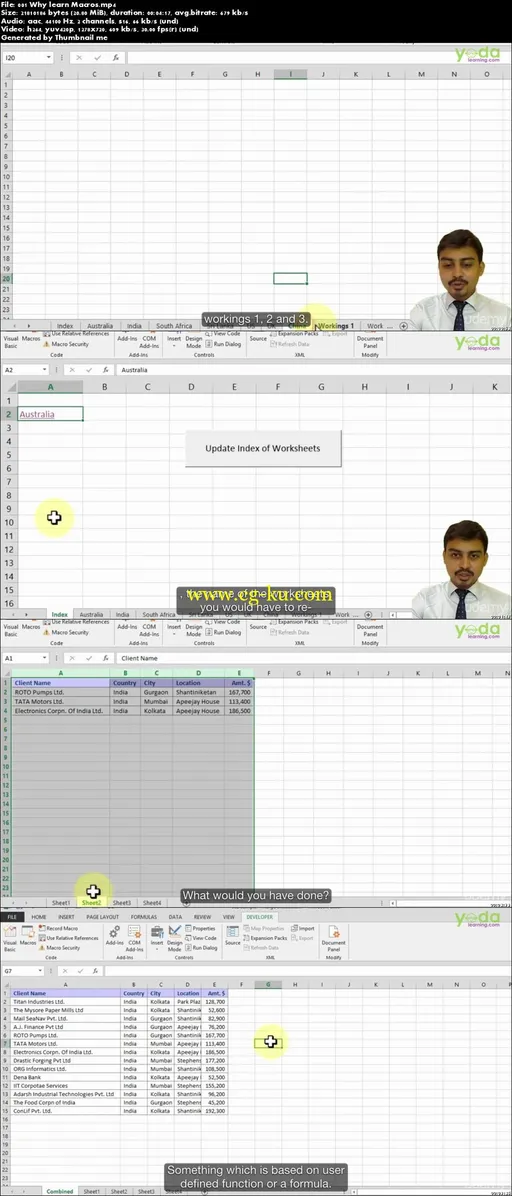Toggle Design Mode in the full DEVELOPER ribbon
Screen dimensions: 512x1196
coord(175,937)
